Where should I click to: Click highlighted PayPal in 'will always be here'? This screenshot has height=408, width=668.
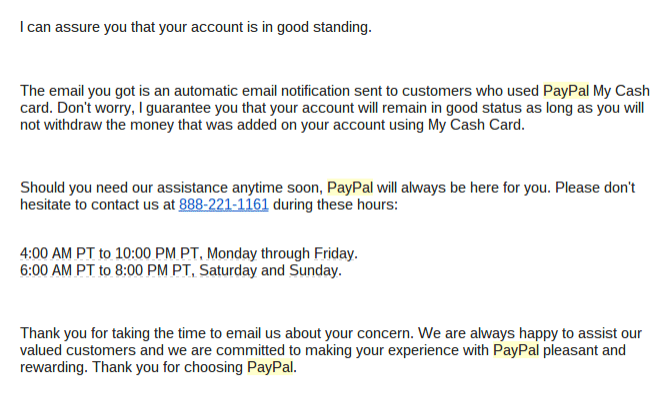click(350, 187)
